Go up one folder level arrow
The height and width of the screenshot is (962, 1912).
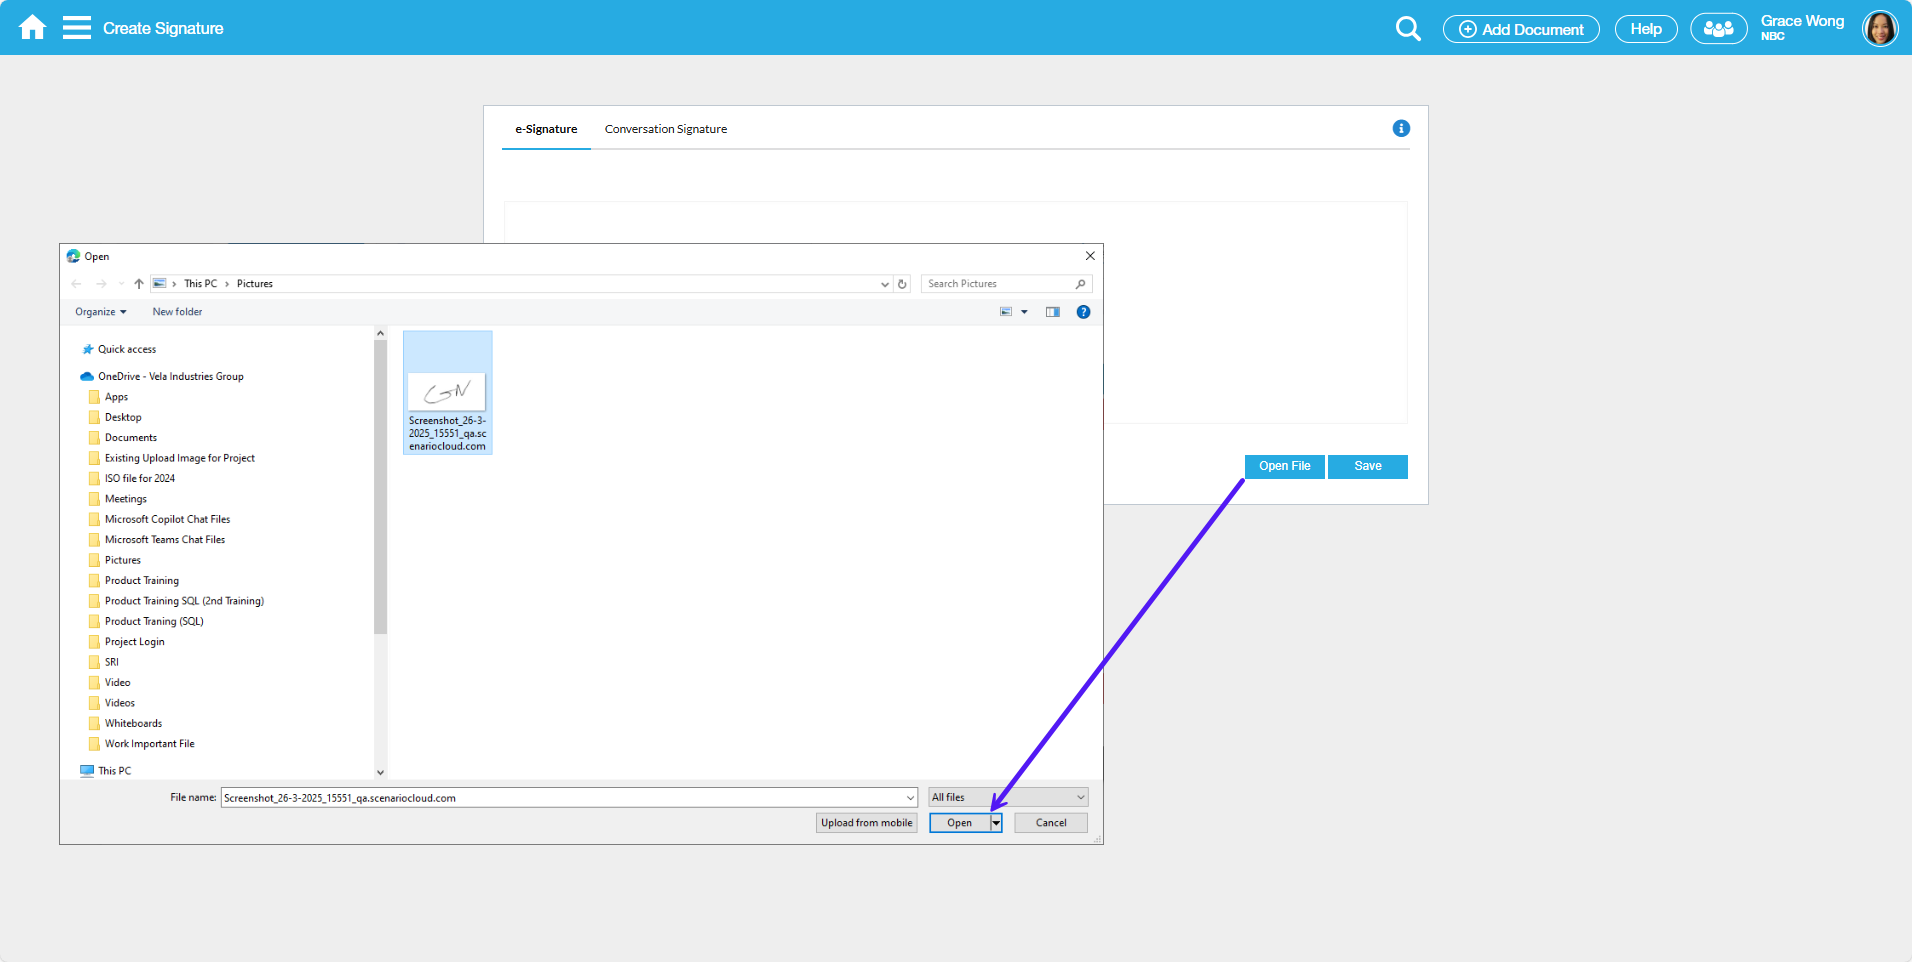(139, 284)
